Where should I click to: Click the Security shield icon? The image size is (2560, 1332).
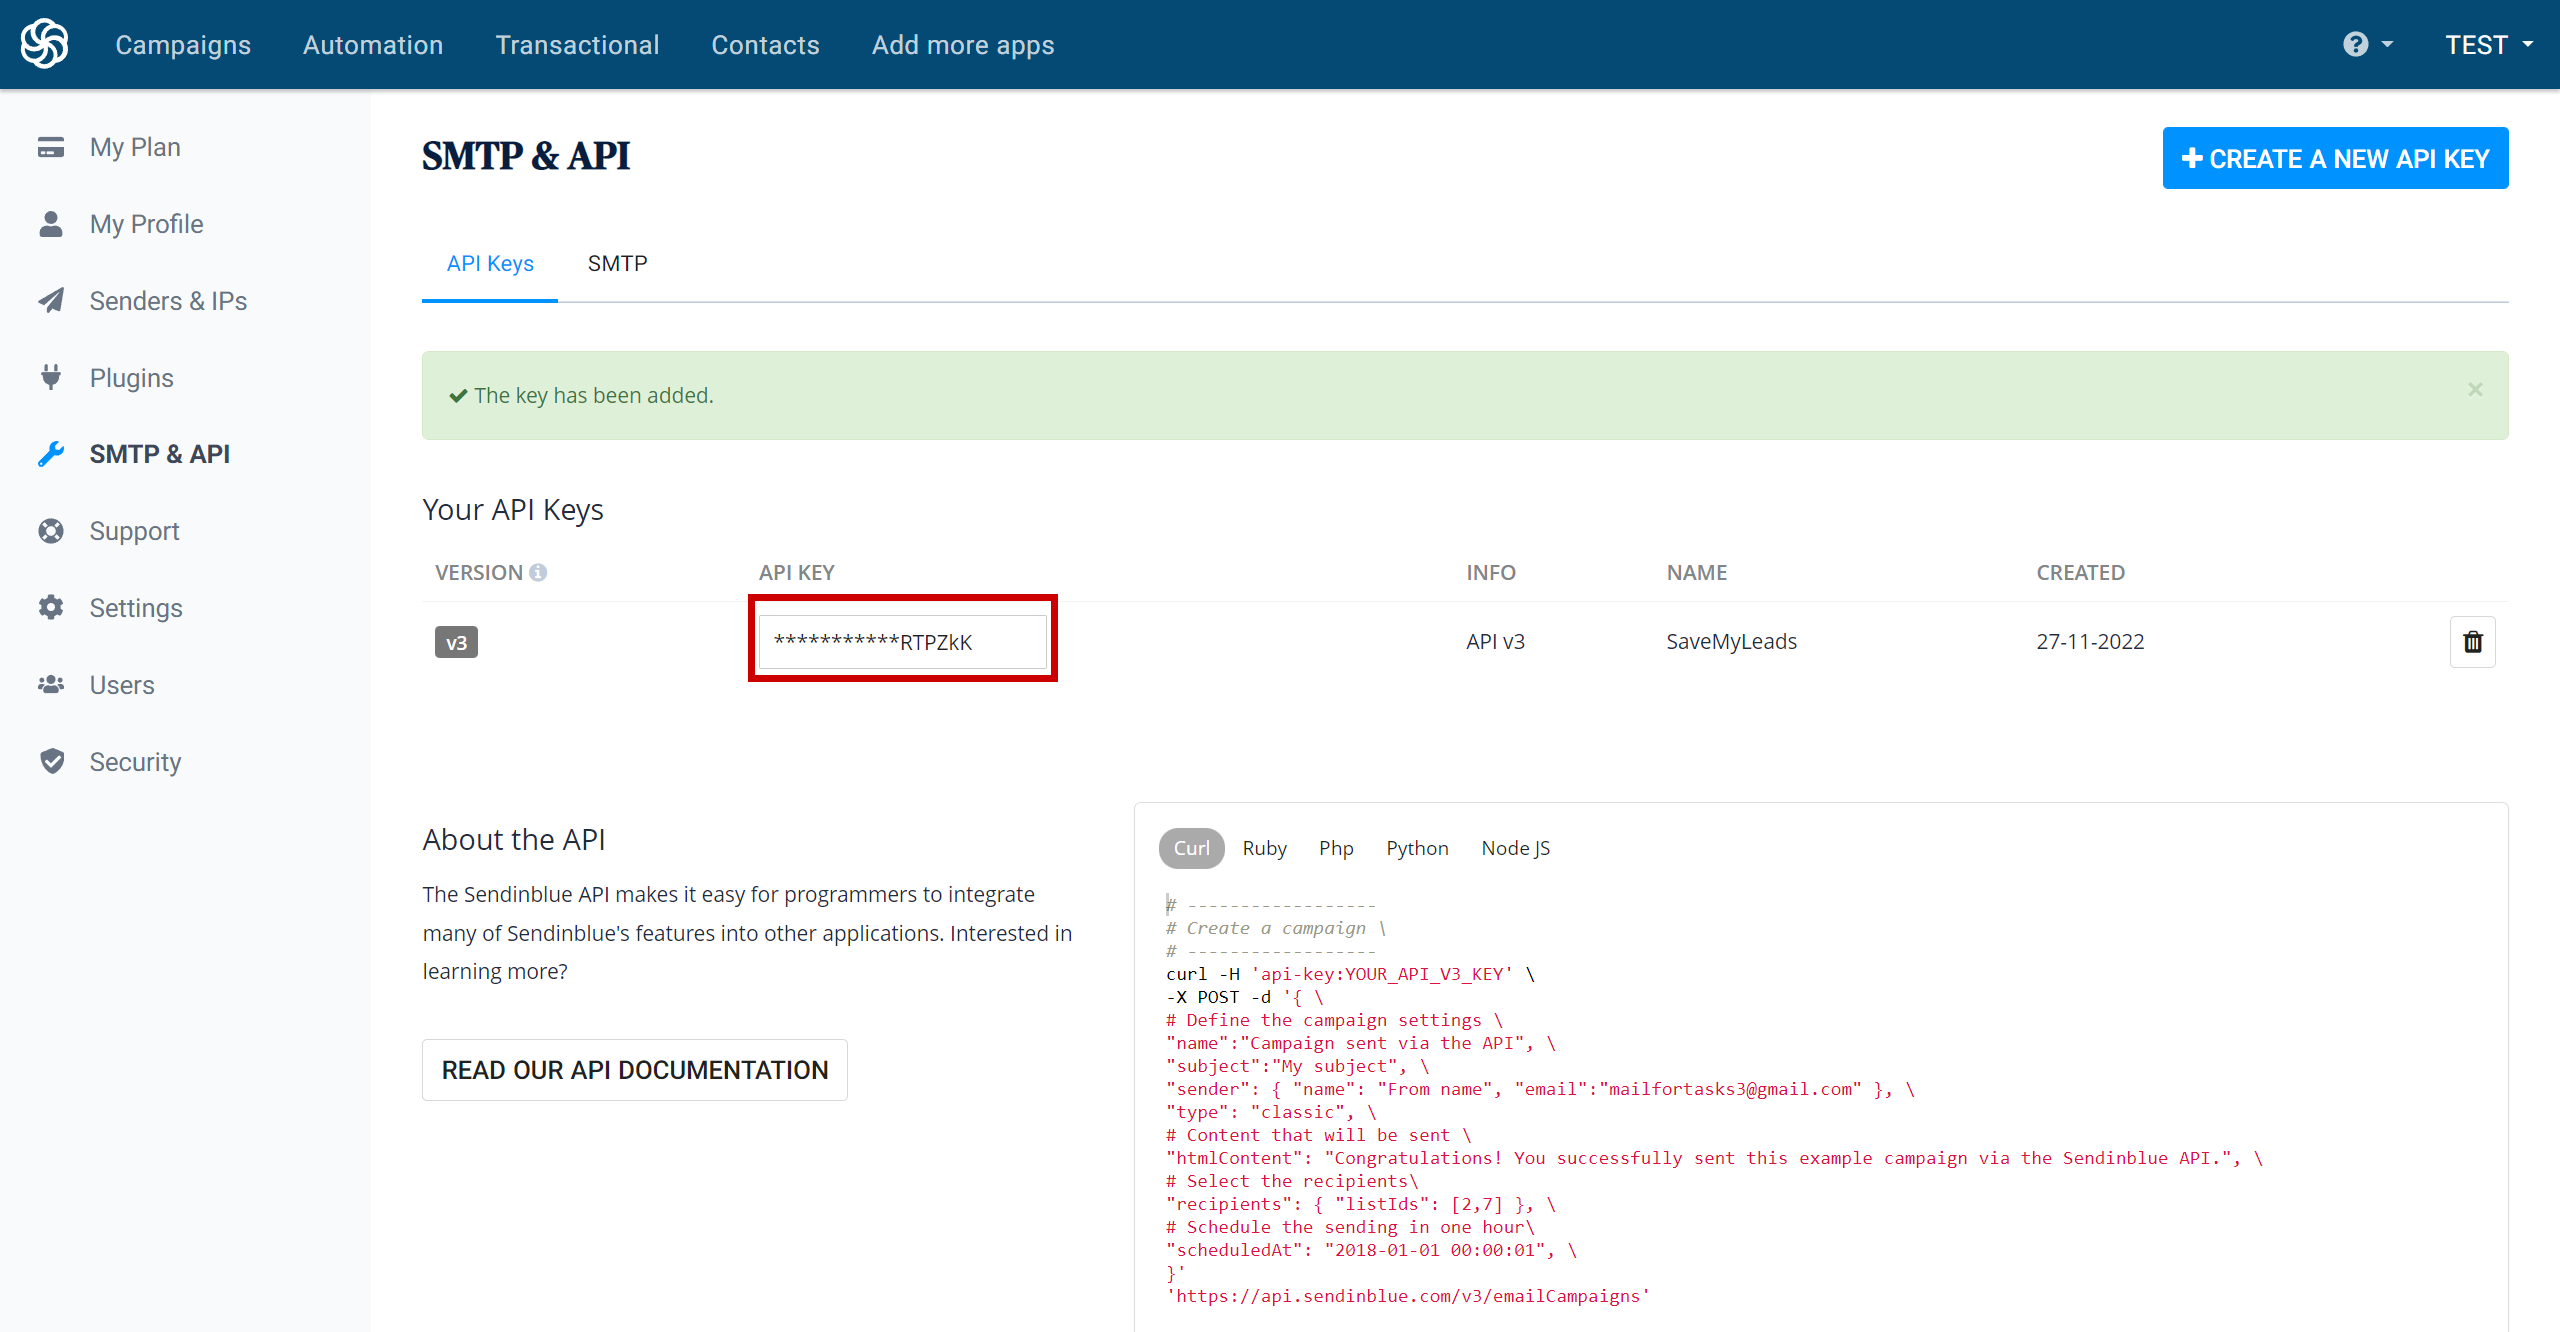tap(52, 761)
